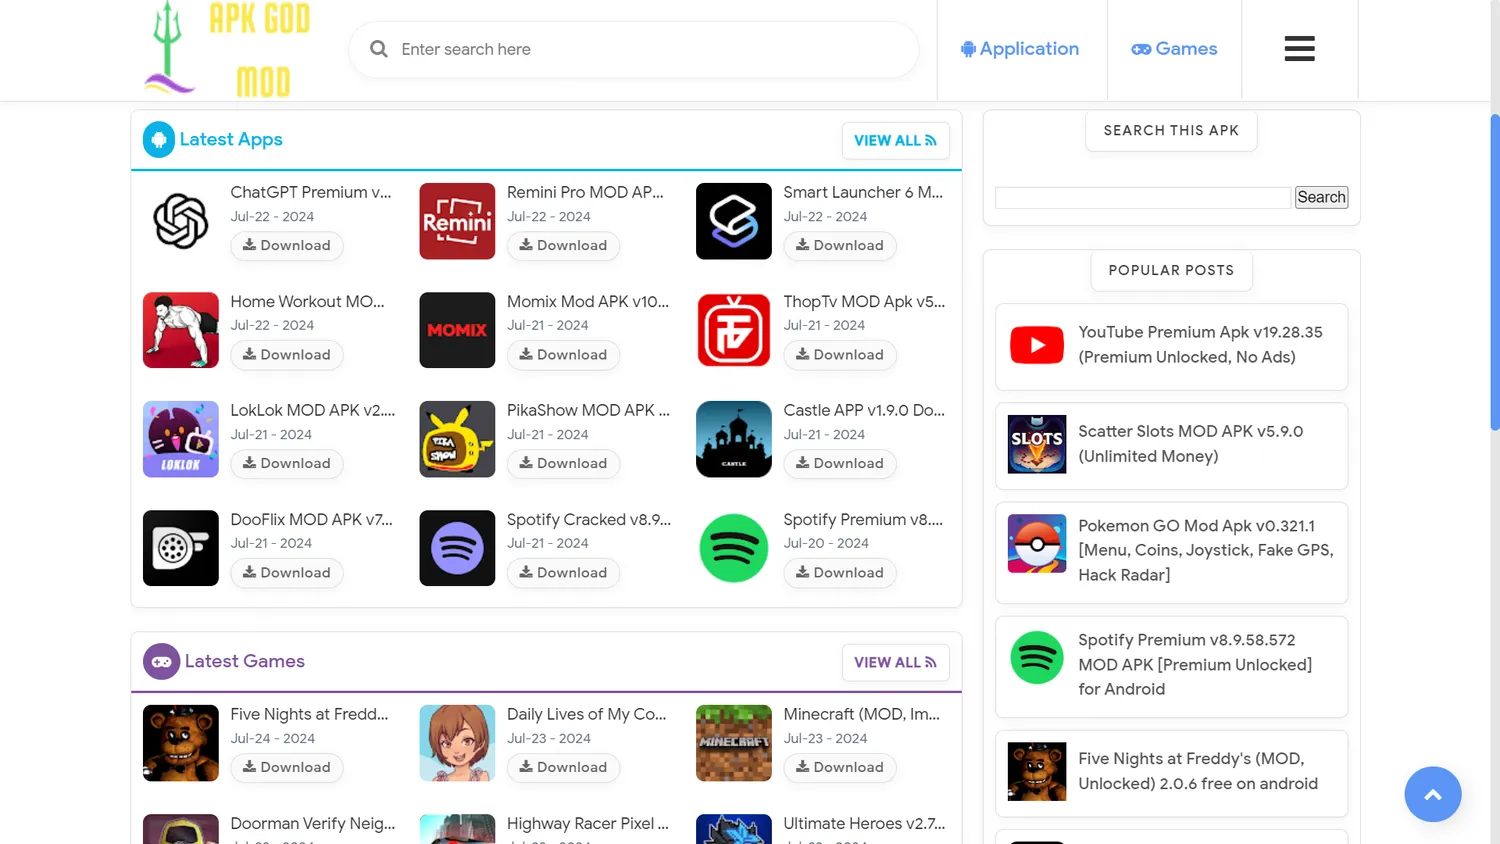Image resolution: width=1500 pixels, height=844 pixels.
Task: Open the Momix Mod APK icon
Action: (x=457, y=330)
